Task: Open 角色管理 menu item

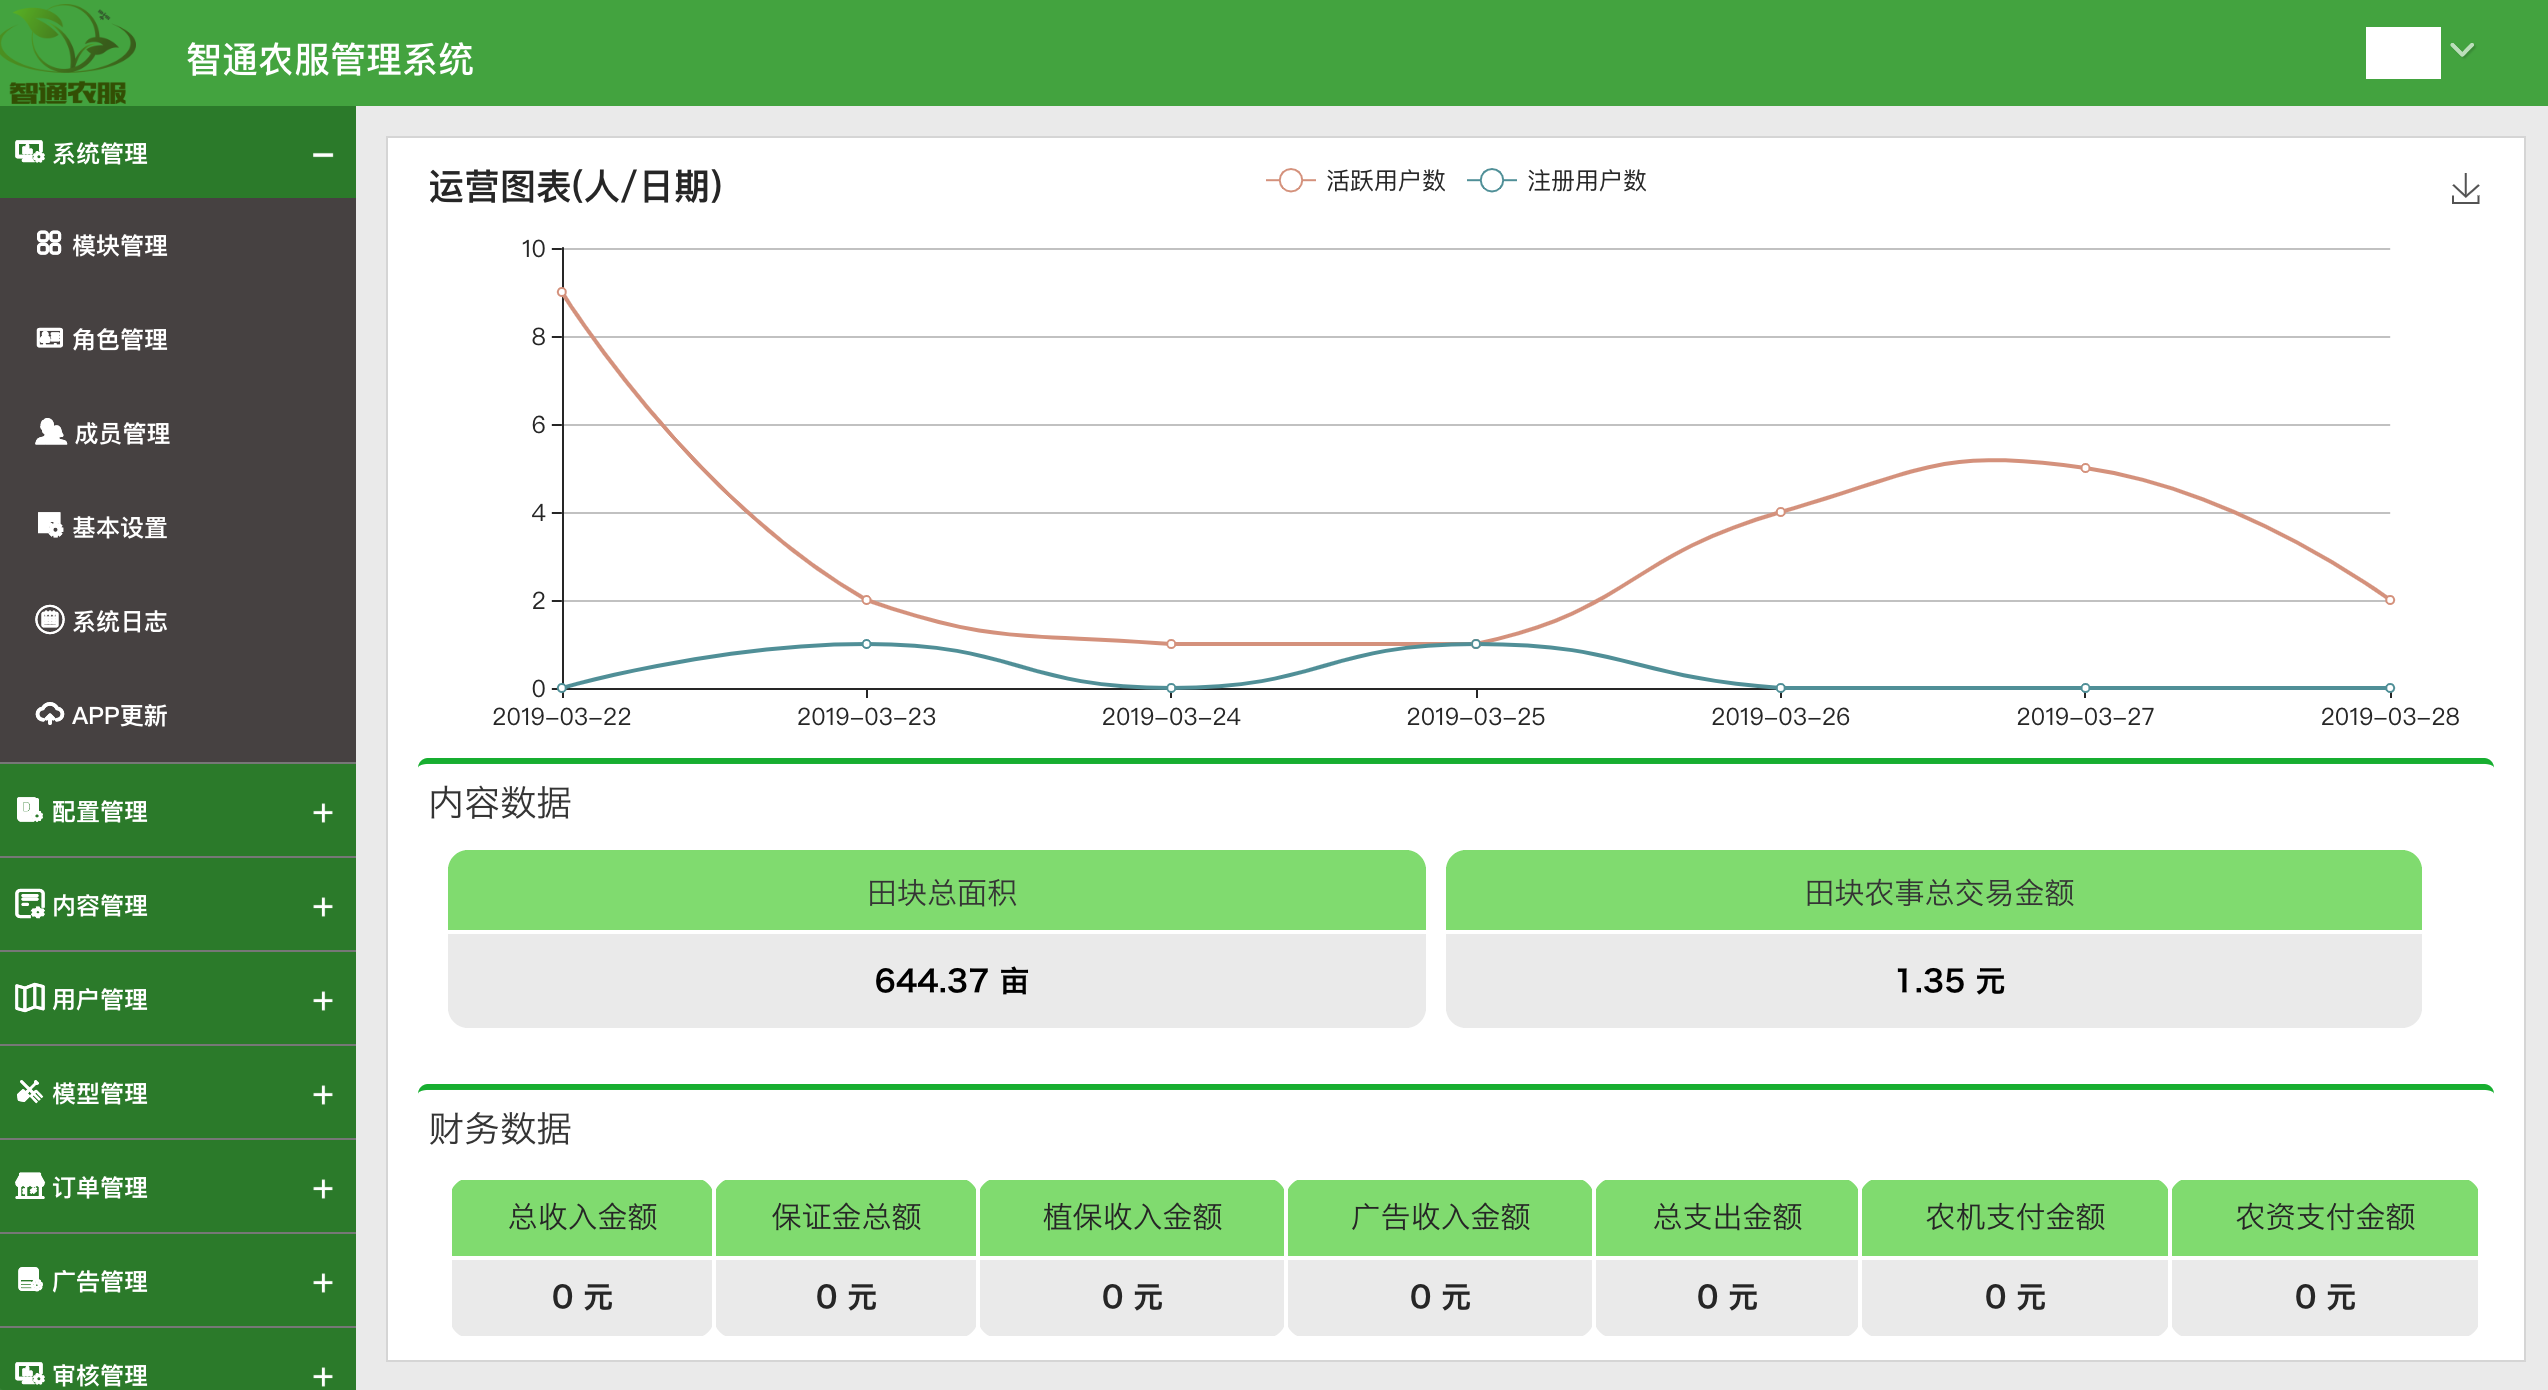Action: (178, 339)
